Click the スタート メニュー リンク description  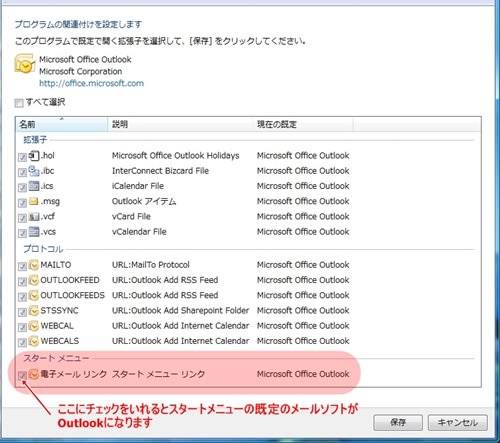(x=158, y=374)
